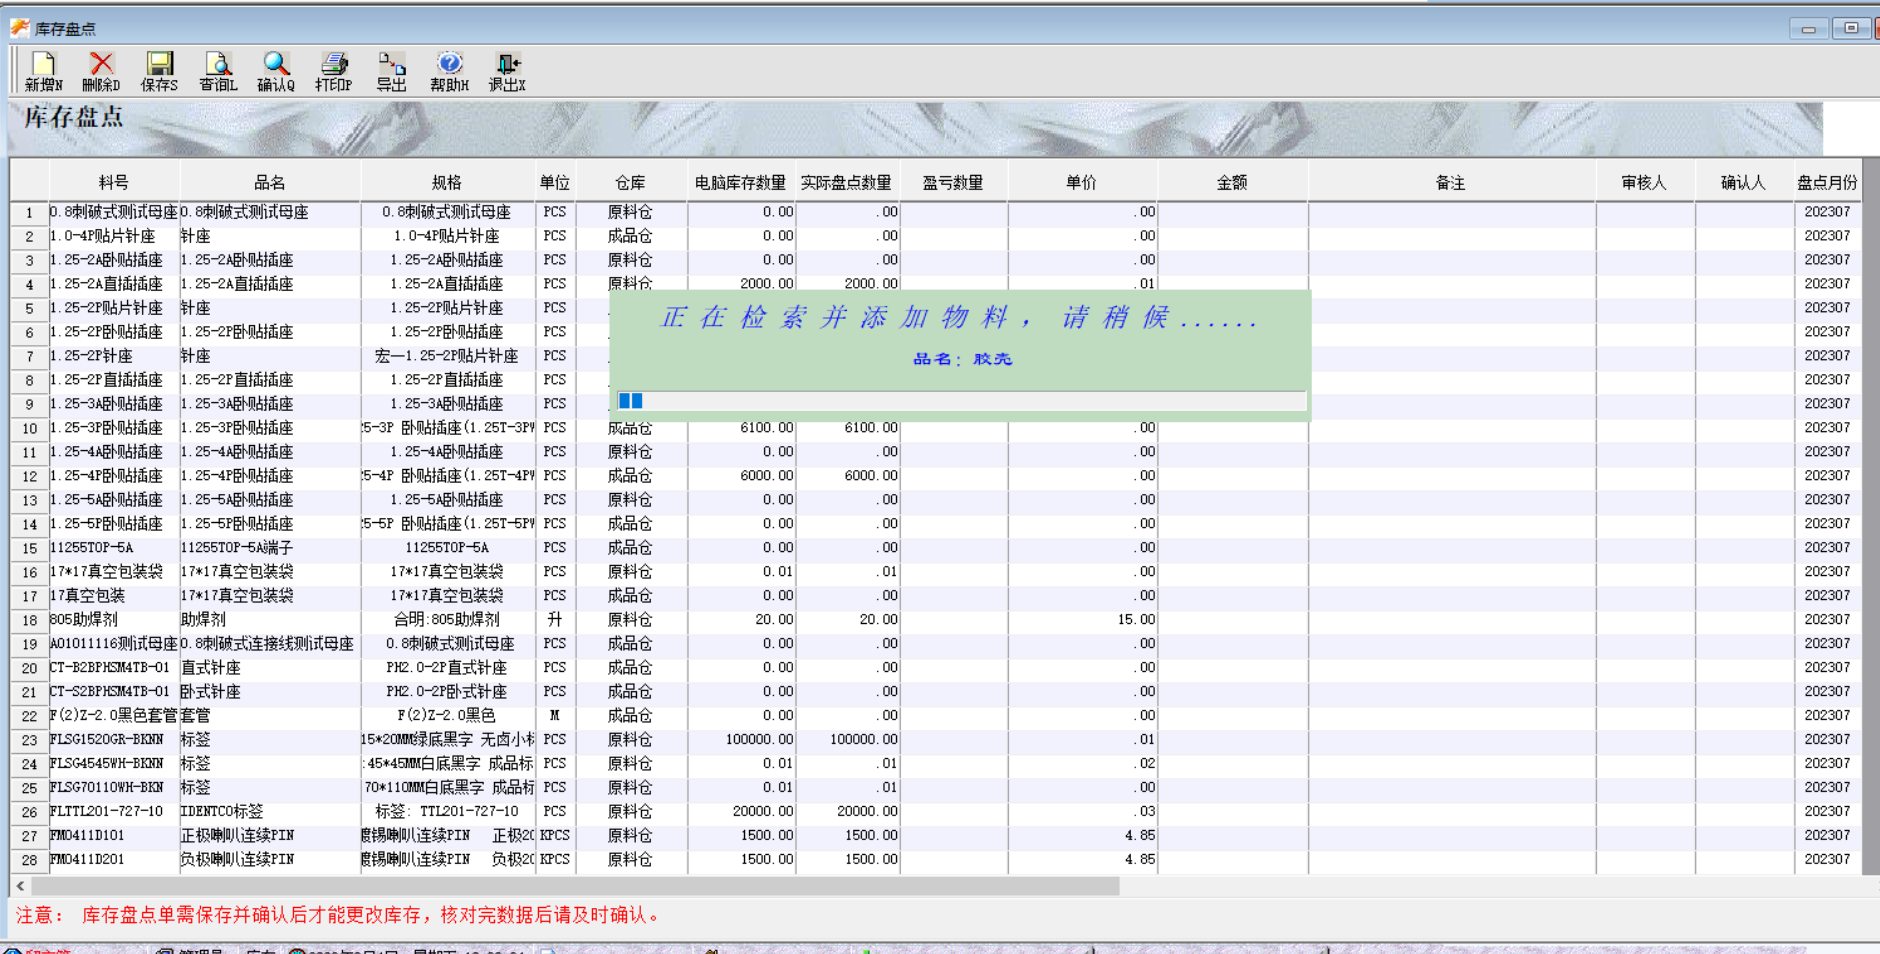
Task: Click the 100000.00 computer stock cell
Action: [741, 740]
